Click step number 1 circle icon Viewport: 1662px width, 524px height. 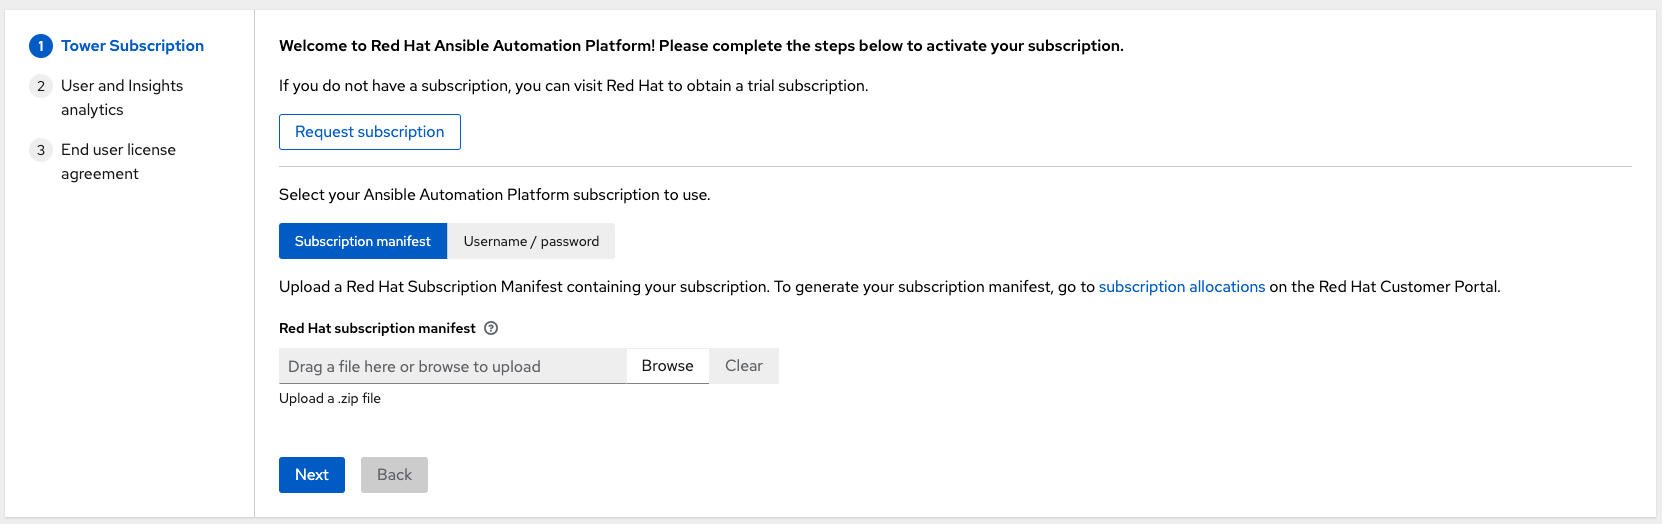click(x=41, y=46)
